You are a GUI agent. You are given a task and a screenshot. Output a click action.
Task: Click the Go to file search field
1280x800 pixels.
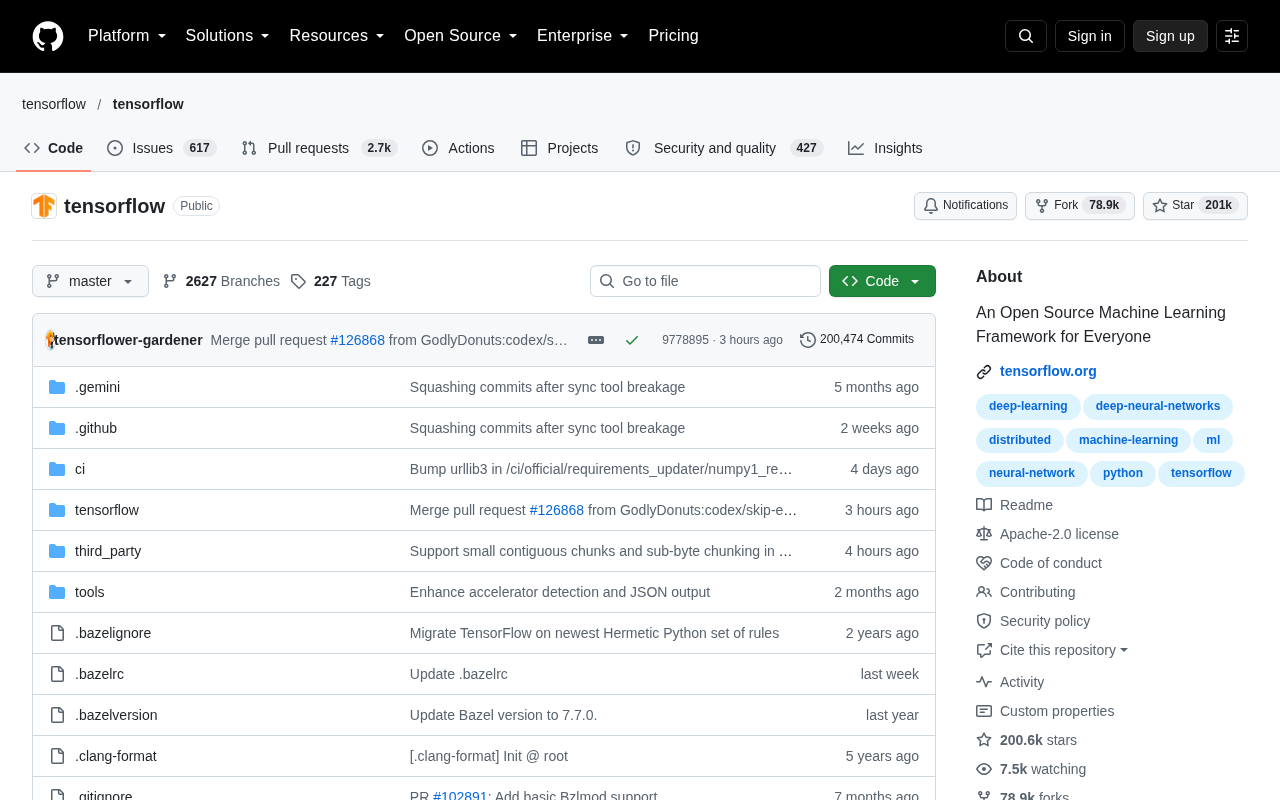705,281
